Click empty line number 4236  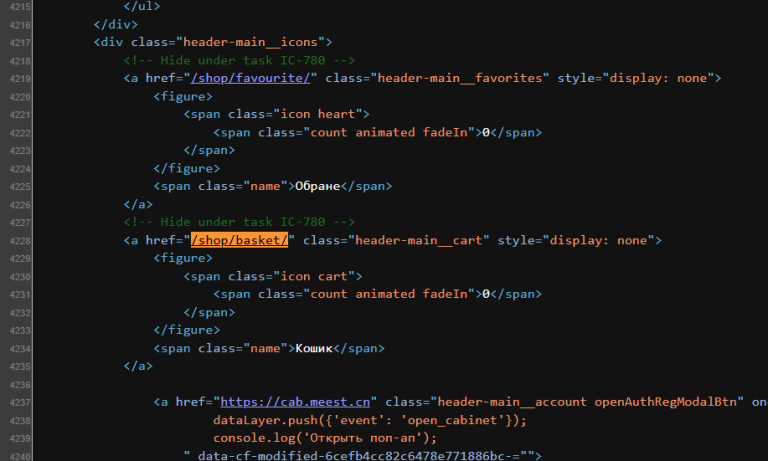(x=20, y=385)
